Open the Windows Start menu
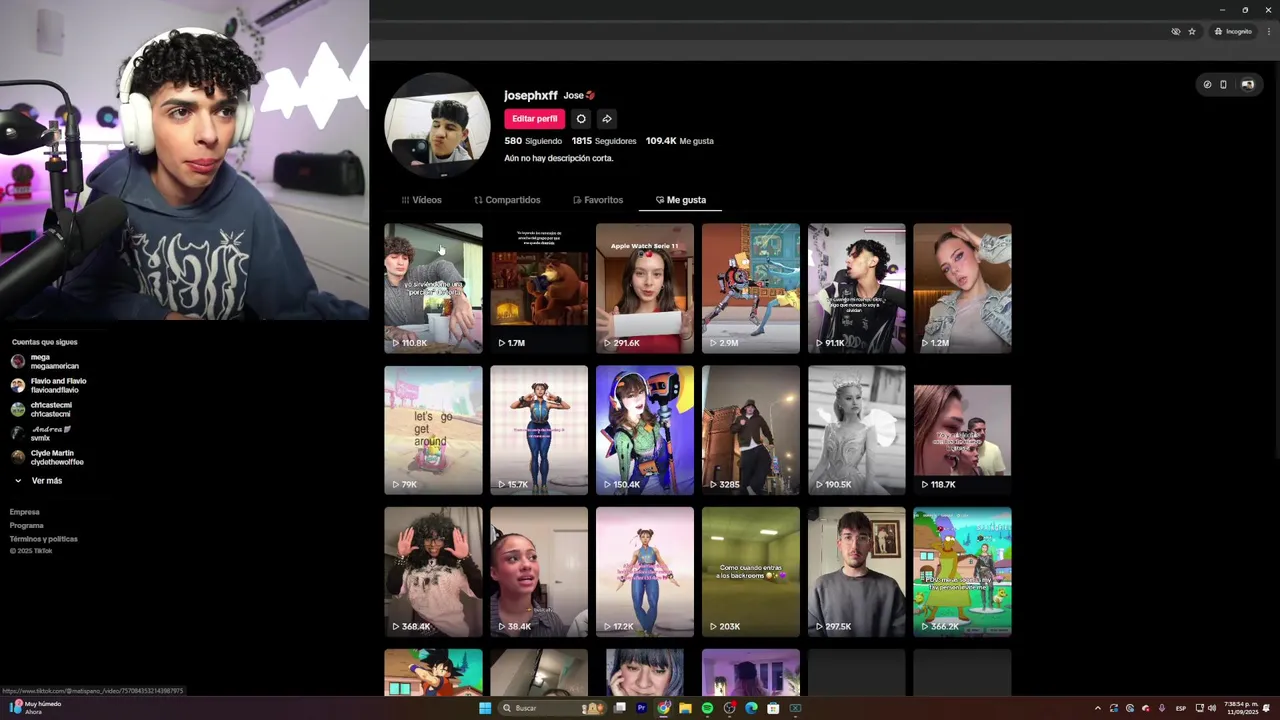The height and width of the screenshot is (720, 1280). pyautogui.click(x=485, y=708)
